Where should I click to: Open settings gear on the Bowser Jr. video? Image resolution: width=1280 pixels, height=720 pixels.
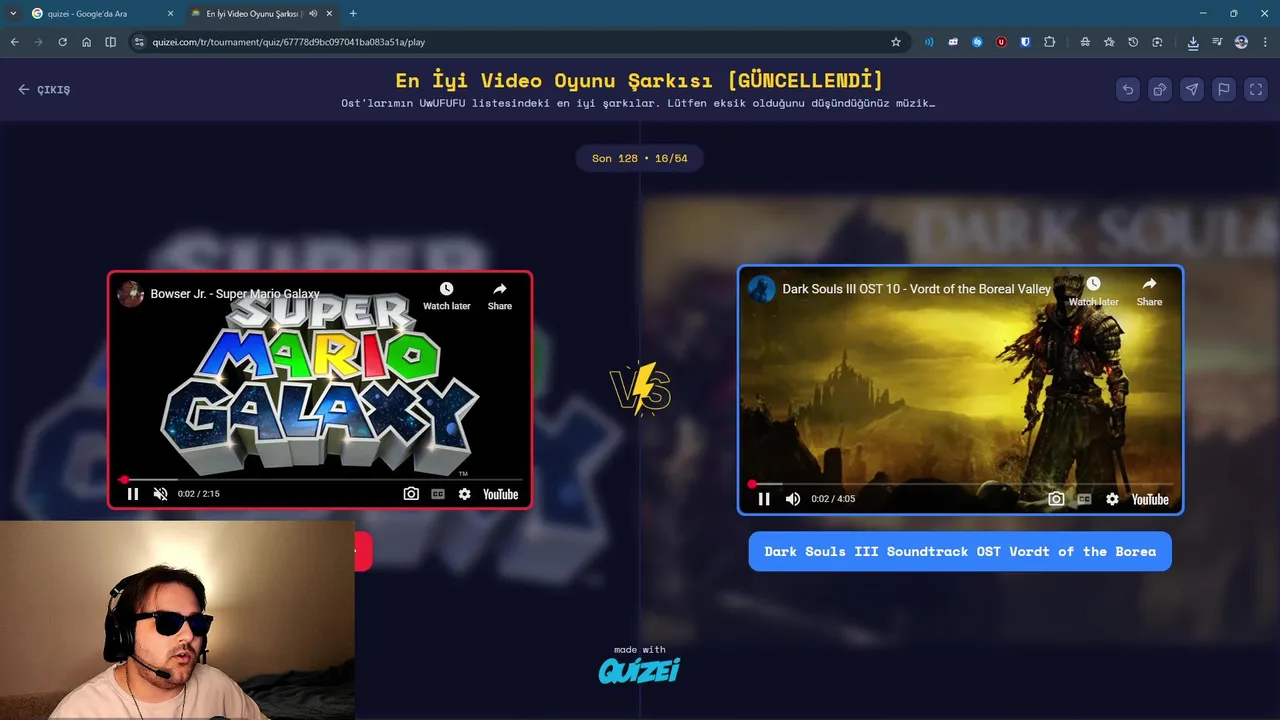click(x=464, y=494)
